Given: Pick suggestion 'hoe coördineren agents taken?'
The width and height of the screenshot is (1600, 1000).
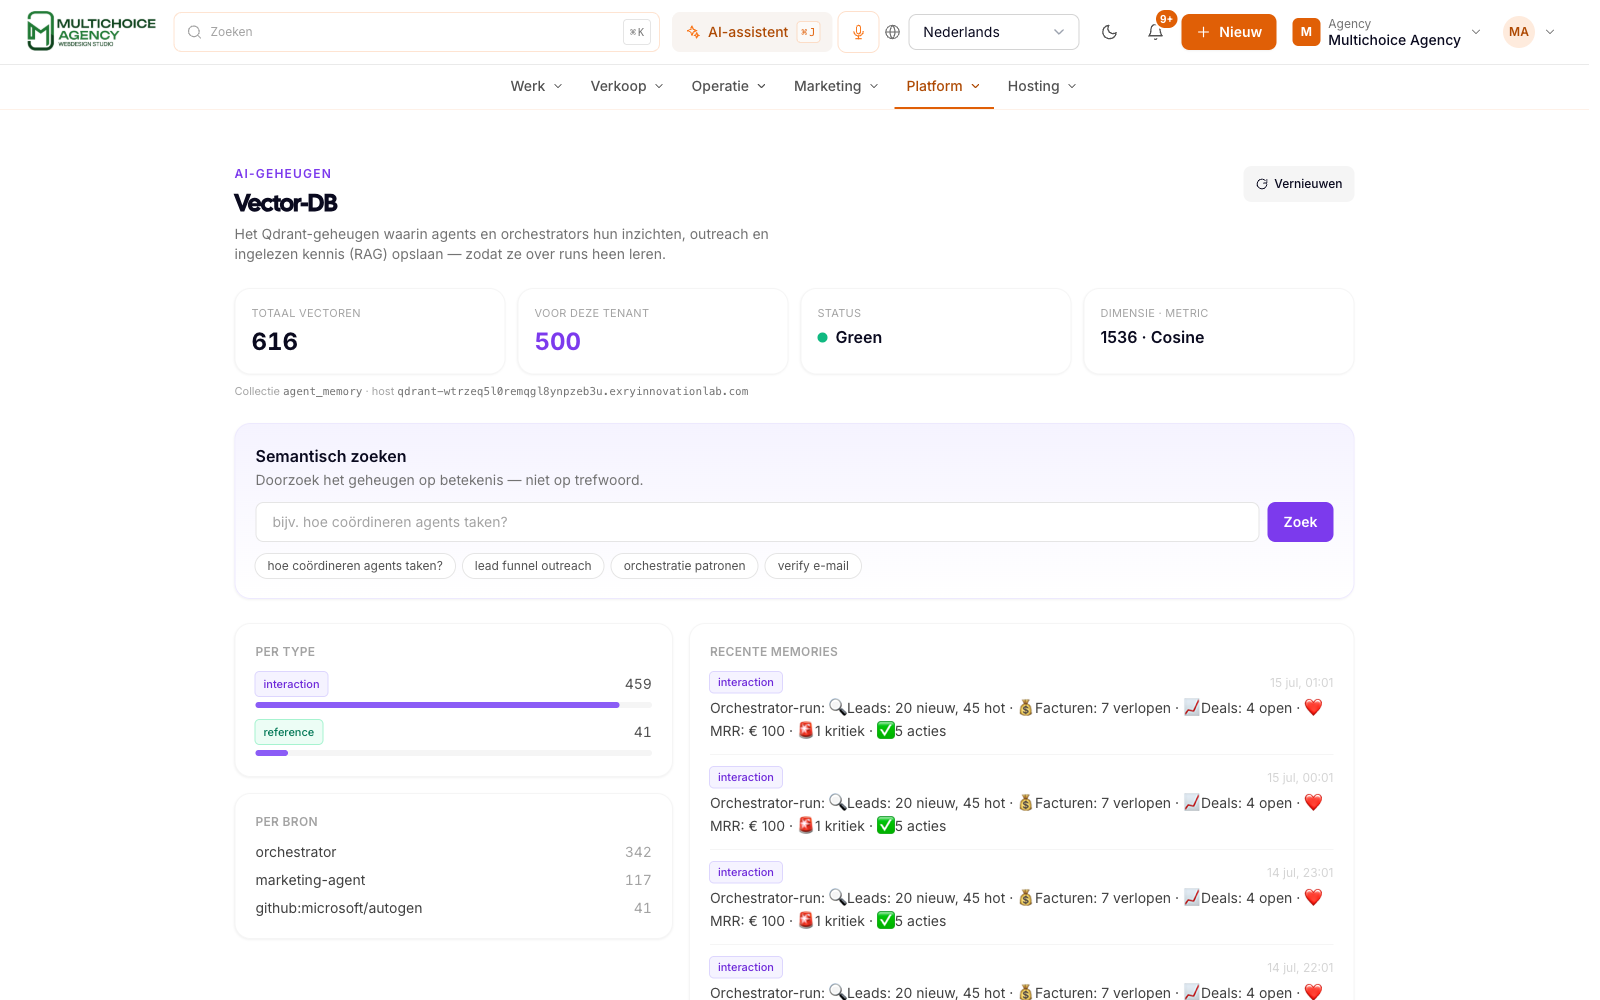Looking at the screenshot, I should pyautogui.click(x=355, y=566).
